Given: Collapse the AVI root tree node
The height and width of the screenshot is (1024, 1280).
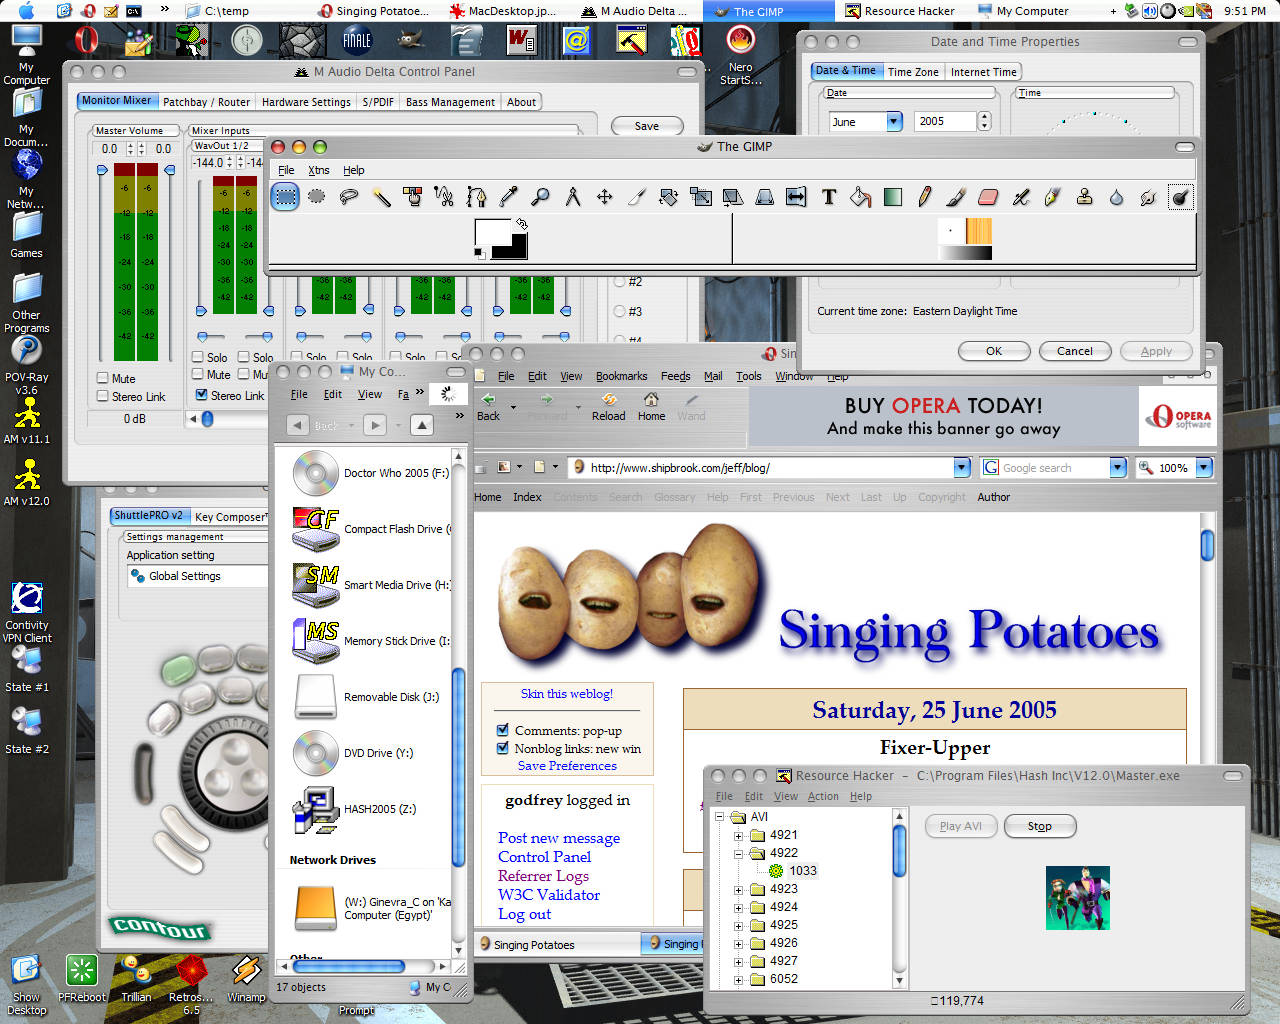Looking at the screenshot, I should [720, 817].
